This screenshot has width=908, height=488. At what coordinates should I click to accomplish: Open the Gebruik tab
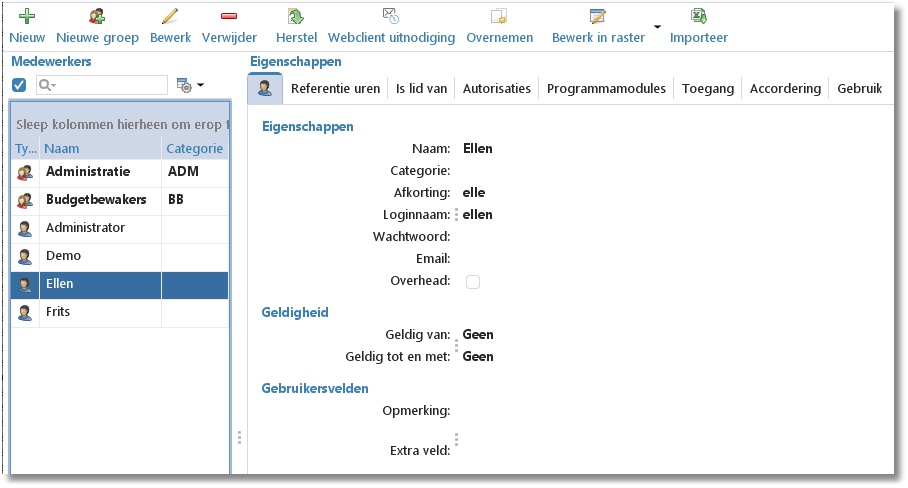(859, 89)
